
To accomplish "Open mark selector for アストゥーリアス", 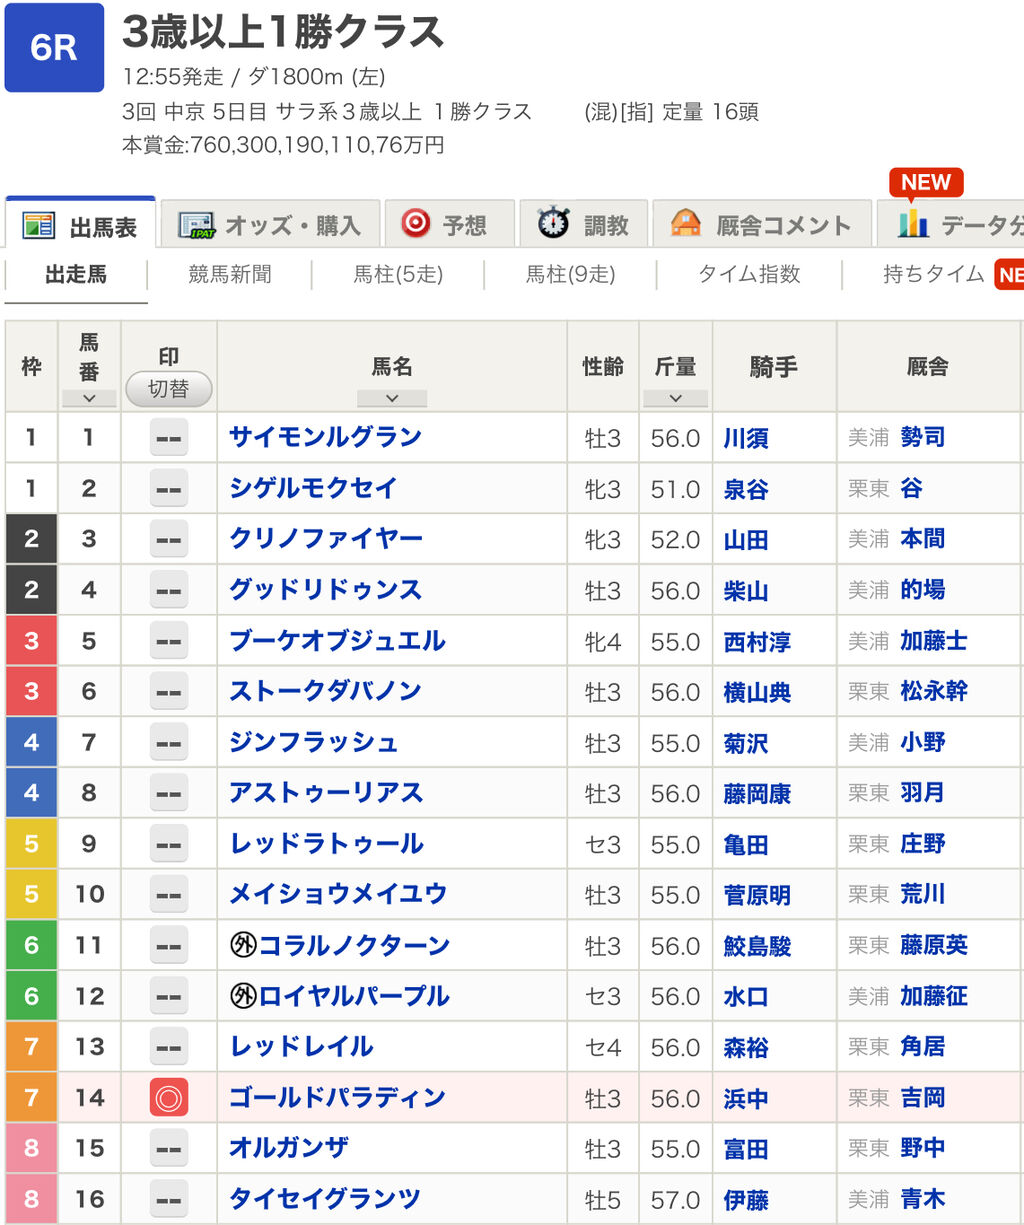I will point(169,794).
